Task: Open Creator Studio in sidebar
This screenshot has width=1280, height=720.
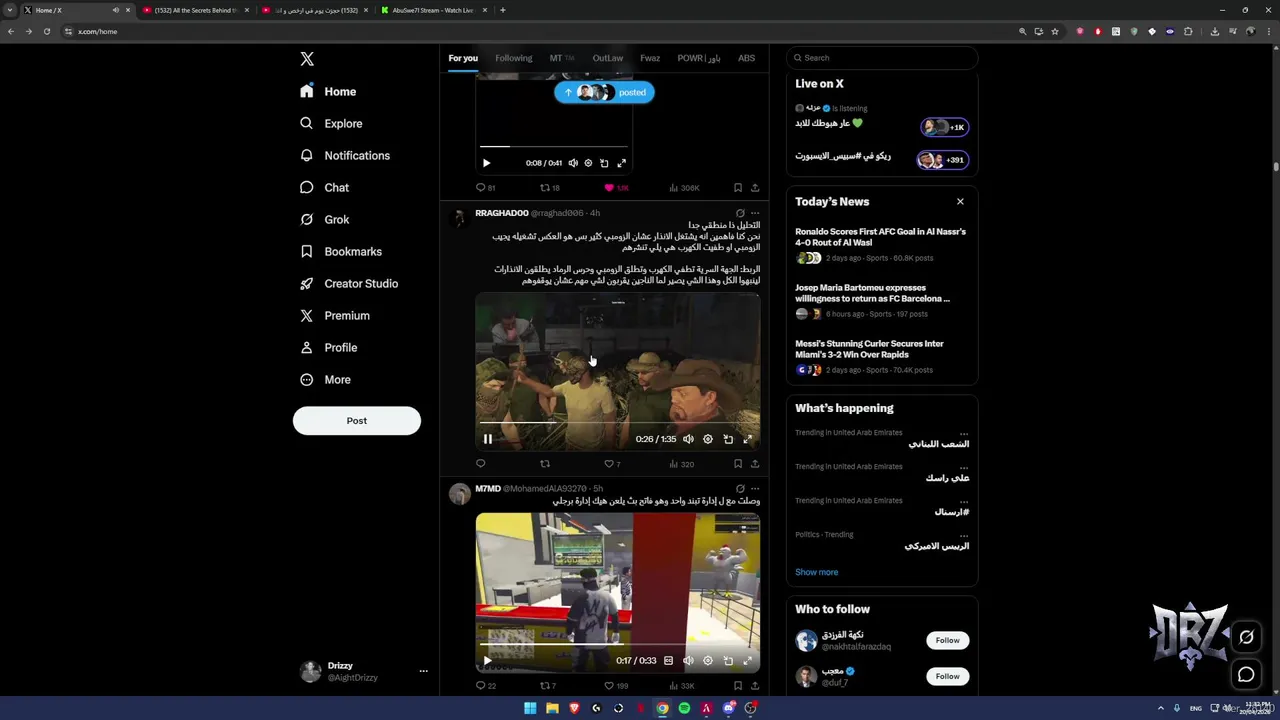Action: click(349, 283)
